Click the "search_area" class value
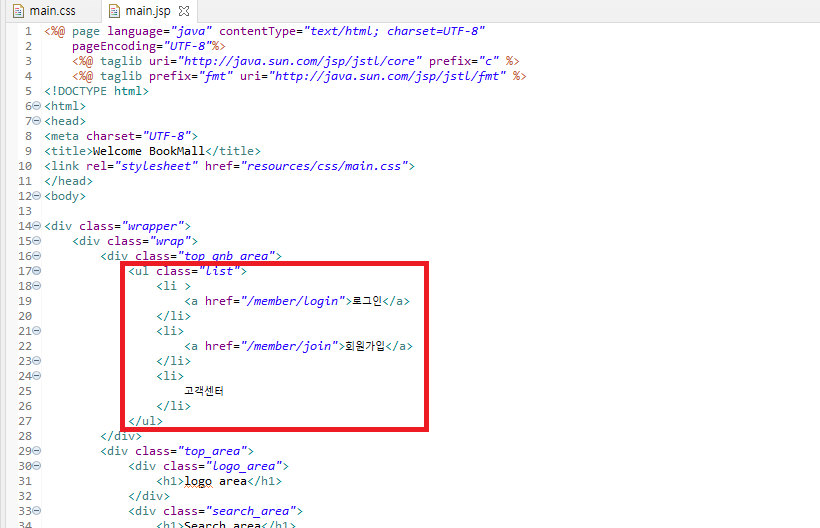This screenshot has height=528, width=820. click(x=250, y=511)
